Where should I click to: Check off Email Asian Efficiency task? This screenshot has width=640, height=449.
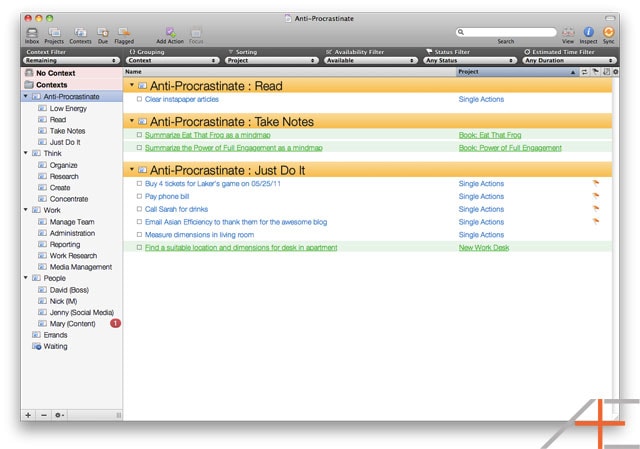(x=139, y=222)
